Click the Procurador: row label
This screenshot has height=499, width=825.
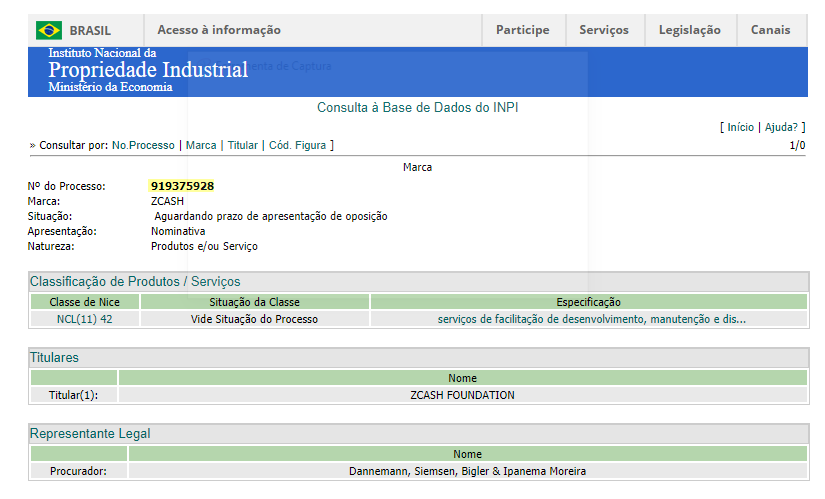coord(78,471)
